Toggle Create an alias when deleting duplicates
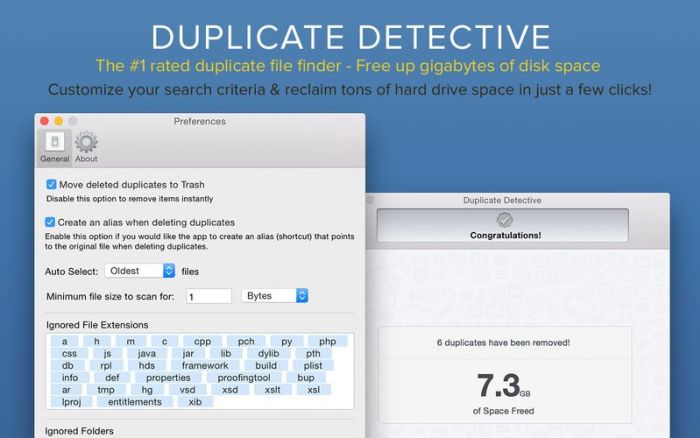This screenshot has width=700, height=438. [x=50, y=222]
